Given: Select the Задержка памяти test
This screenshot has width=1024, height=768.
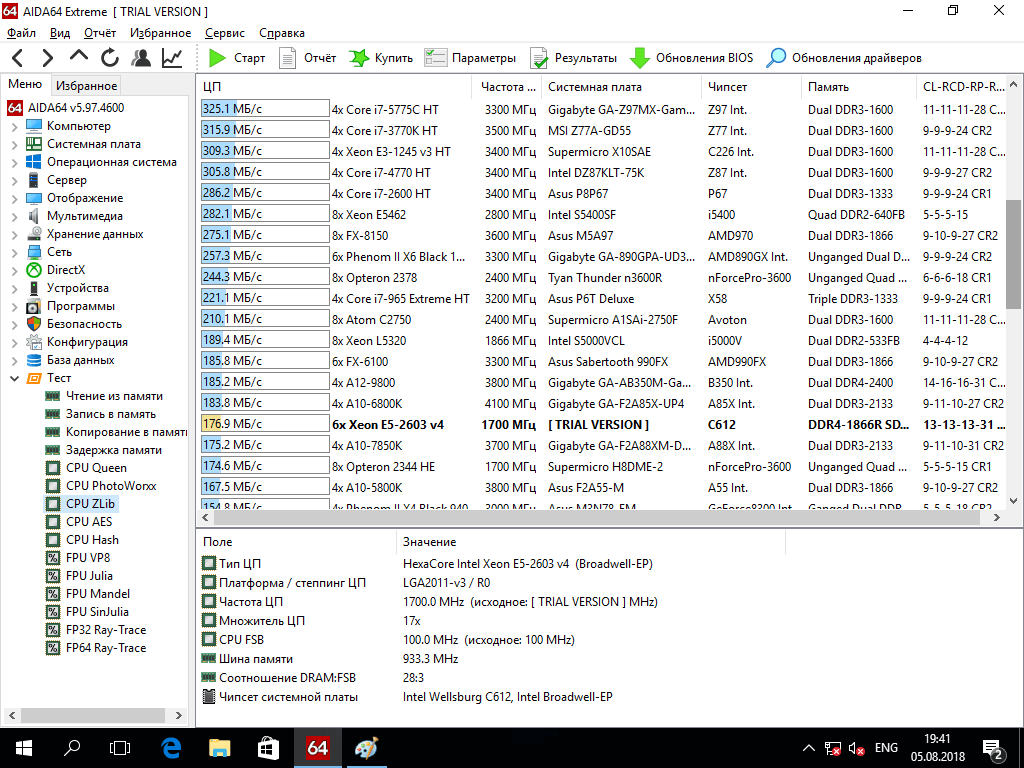Looking at the screenshot, I should [x=104, y=450].
